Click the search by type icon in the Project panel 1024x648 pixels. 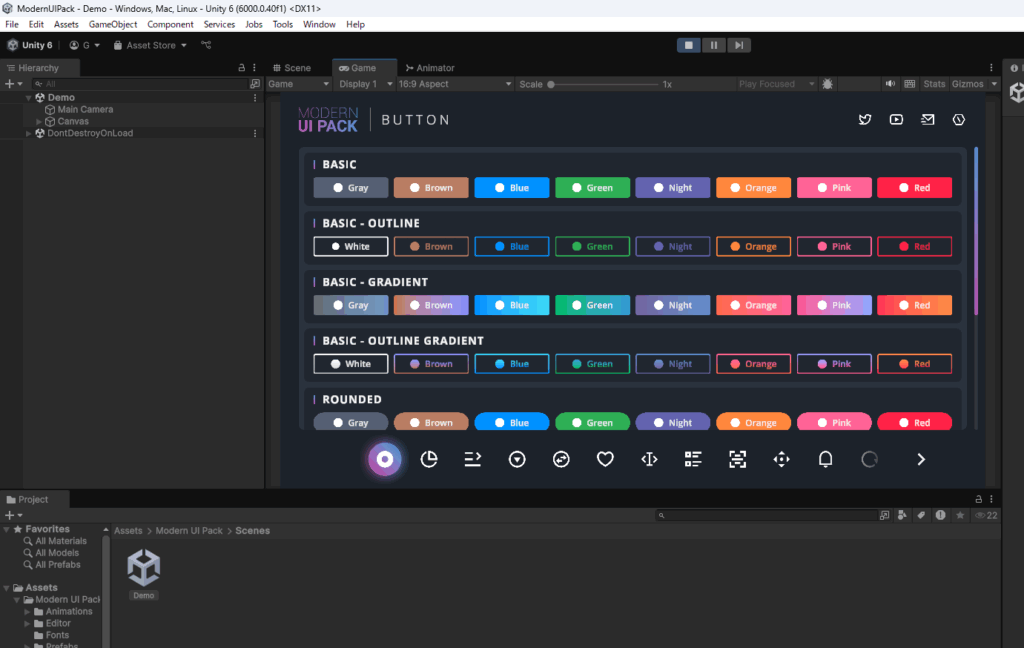click(903, 515)
